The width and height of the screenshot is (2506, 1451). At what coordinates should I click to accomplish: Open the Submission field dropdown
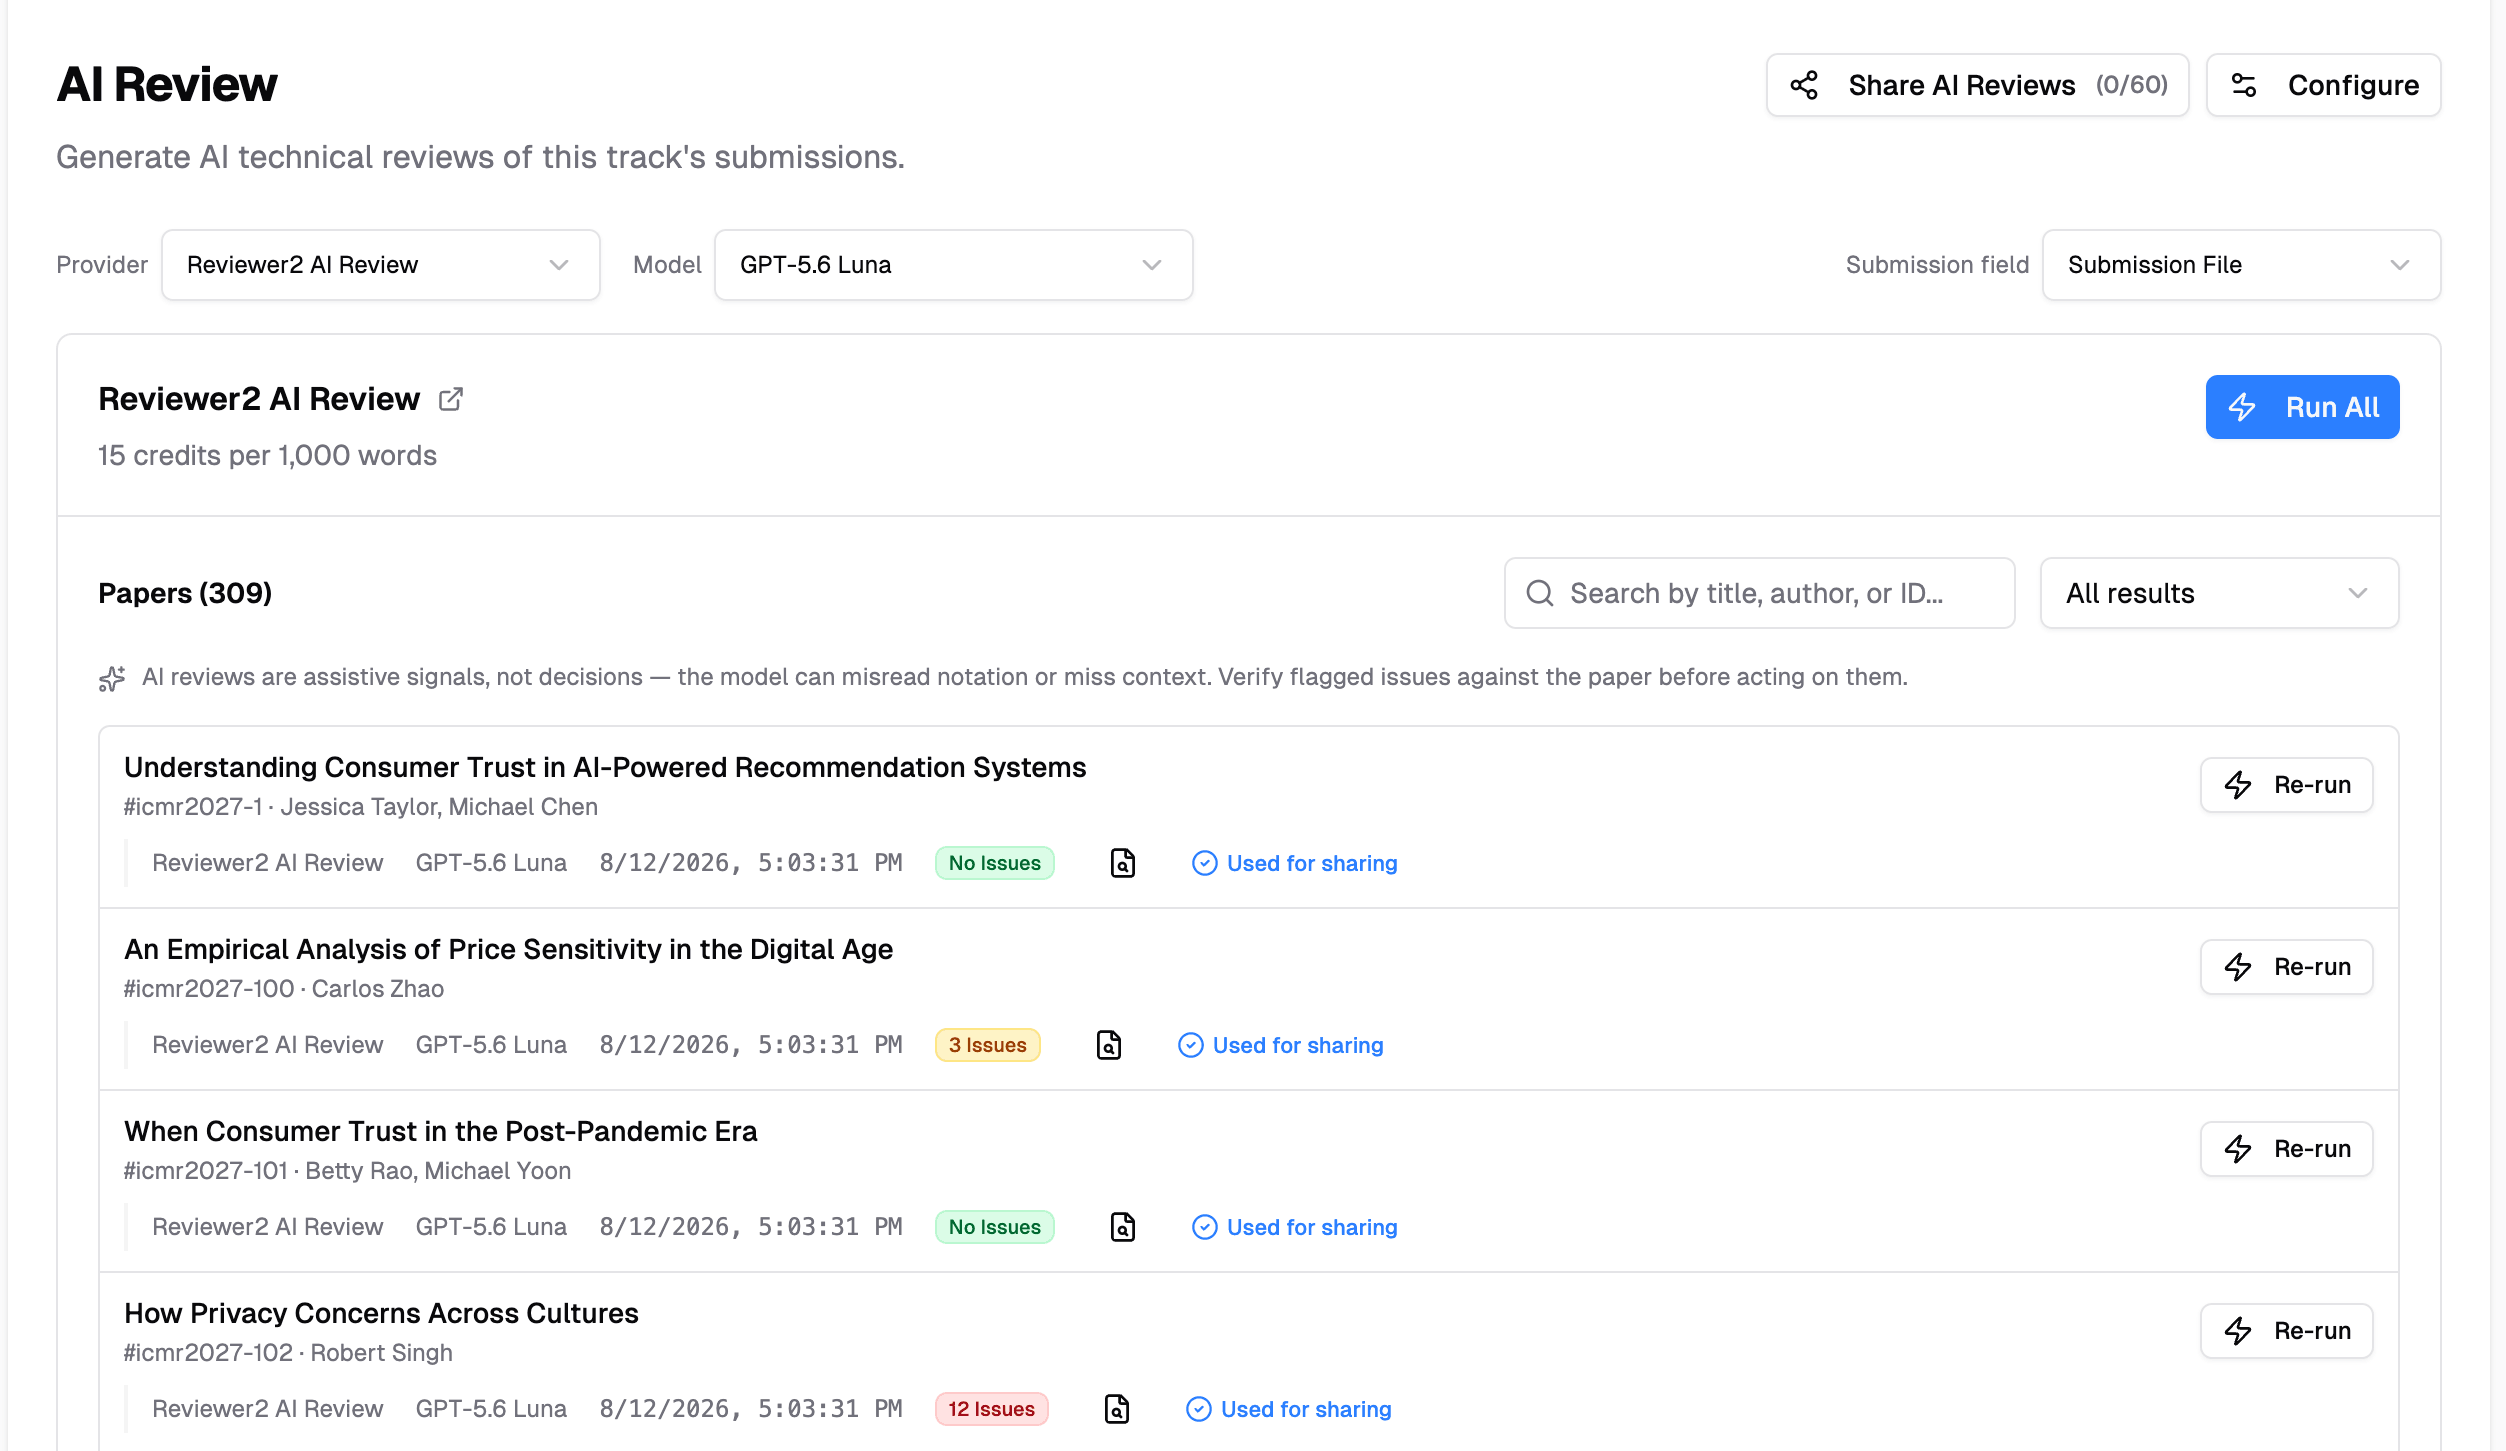point(2241,265)
